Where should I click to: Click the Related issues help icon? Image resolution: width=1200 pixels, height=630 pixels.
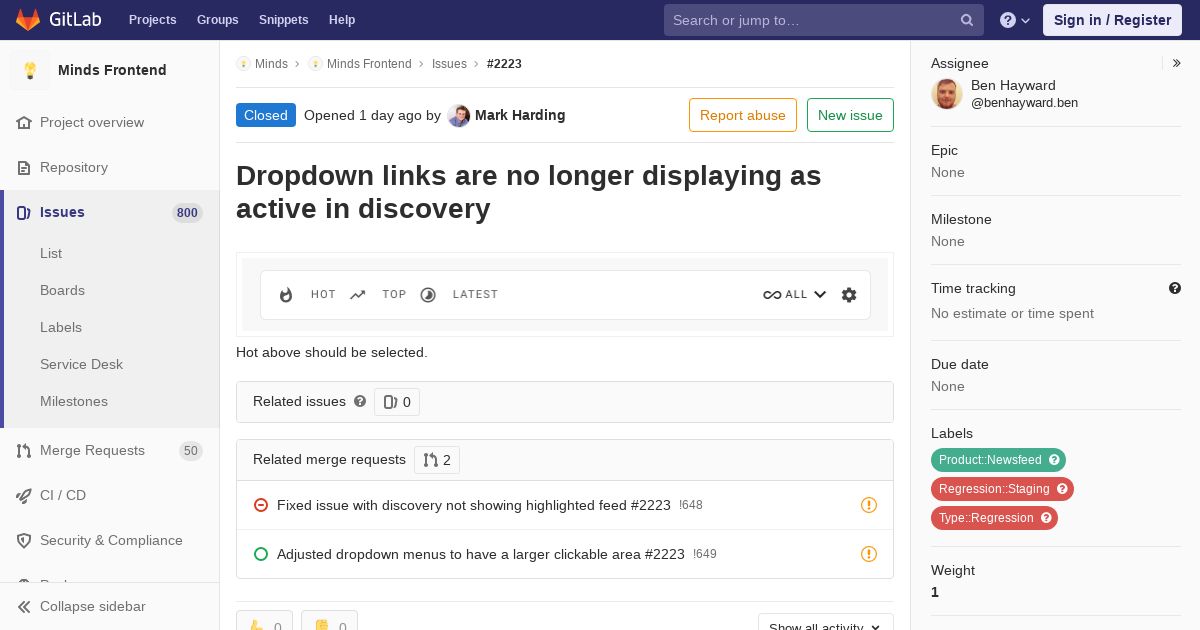(x=360, y=401)
